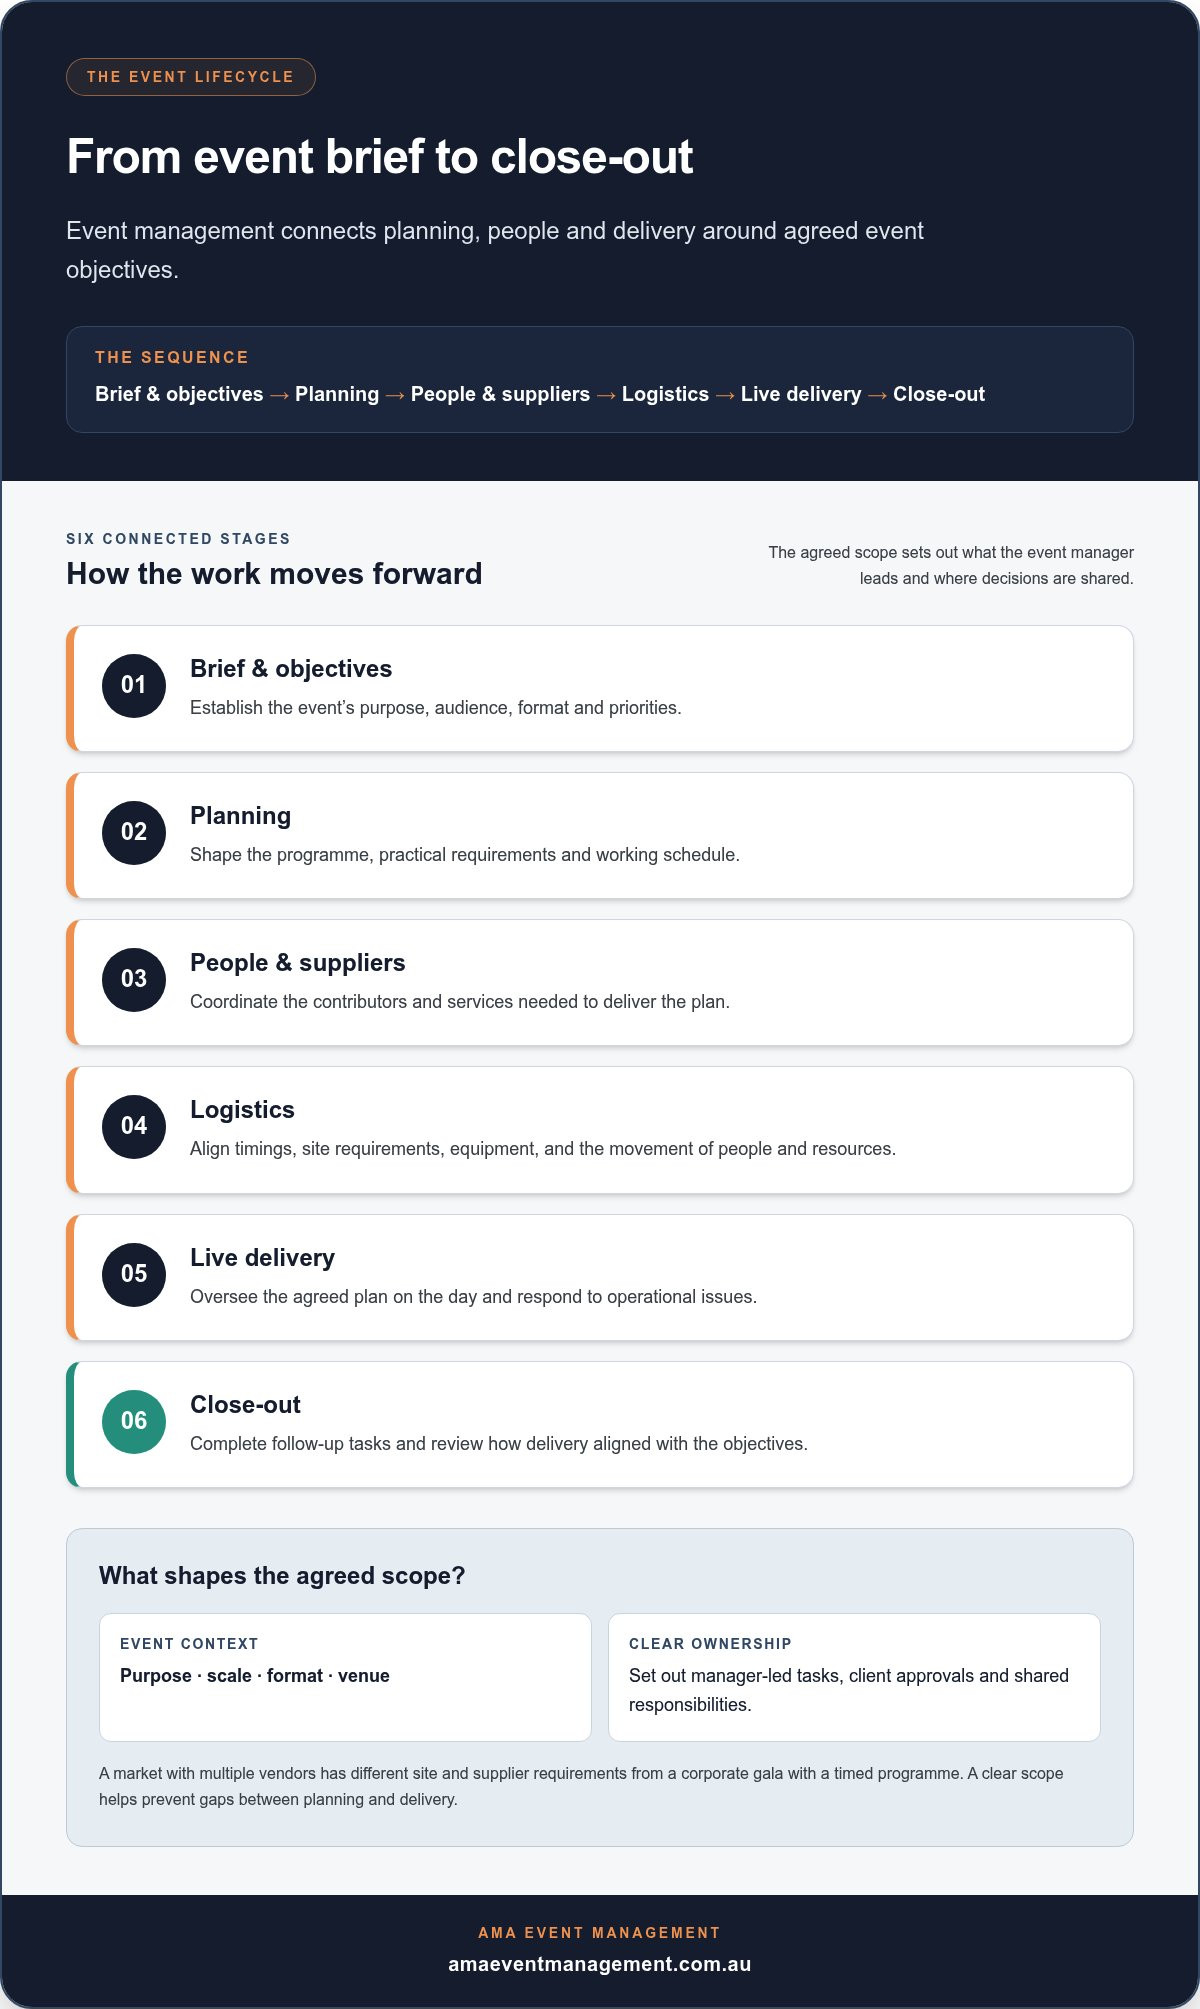
Task: Click the green 06 Close-out badge
Action: coord(134,1422)
